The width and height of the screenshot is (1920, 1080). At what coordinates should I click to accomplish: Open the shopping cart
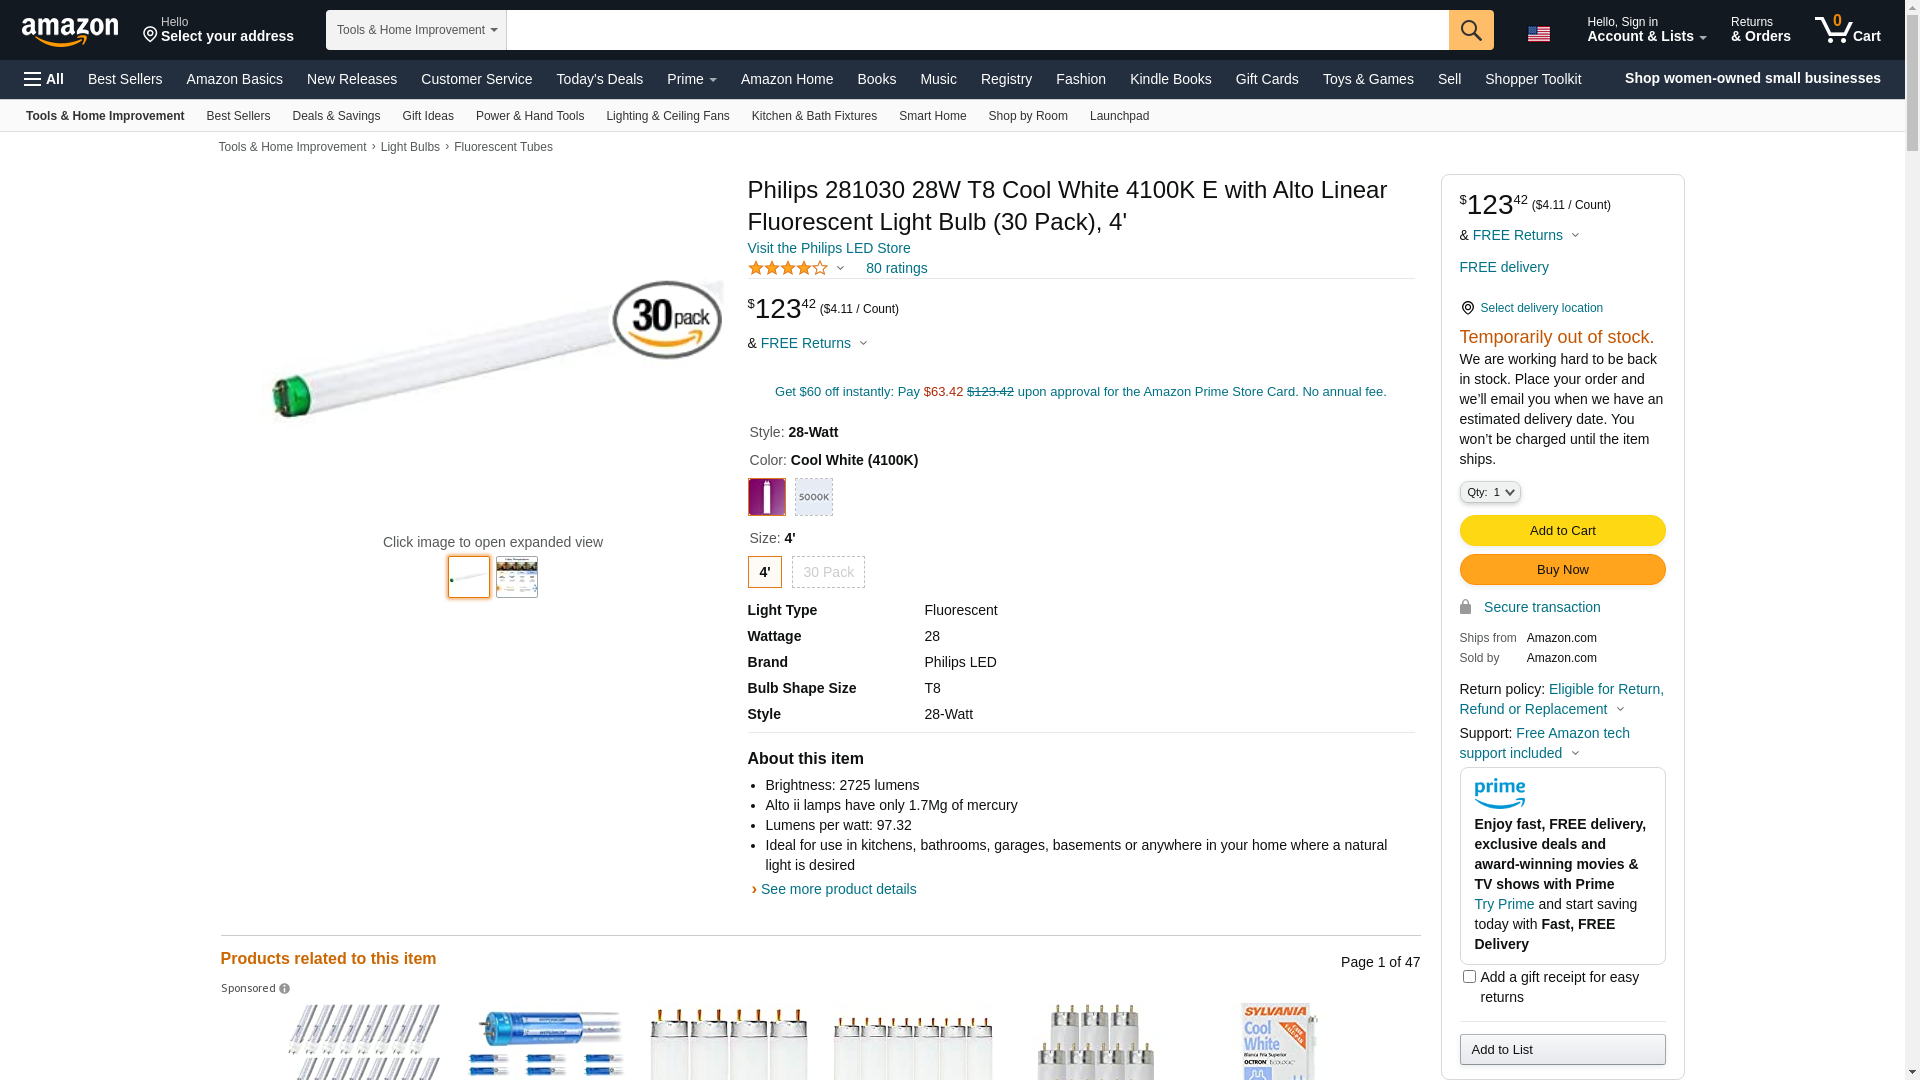[x=1847, y=30]
